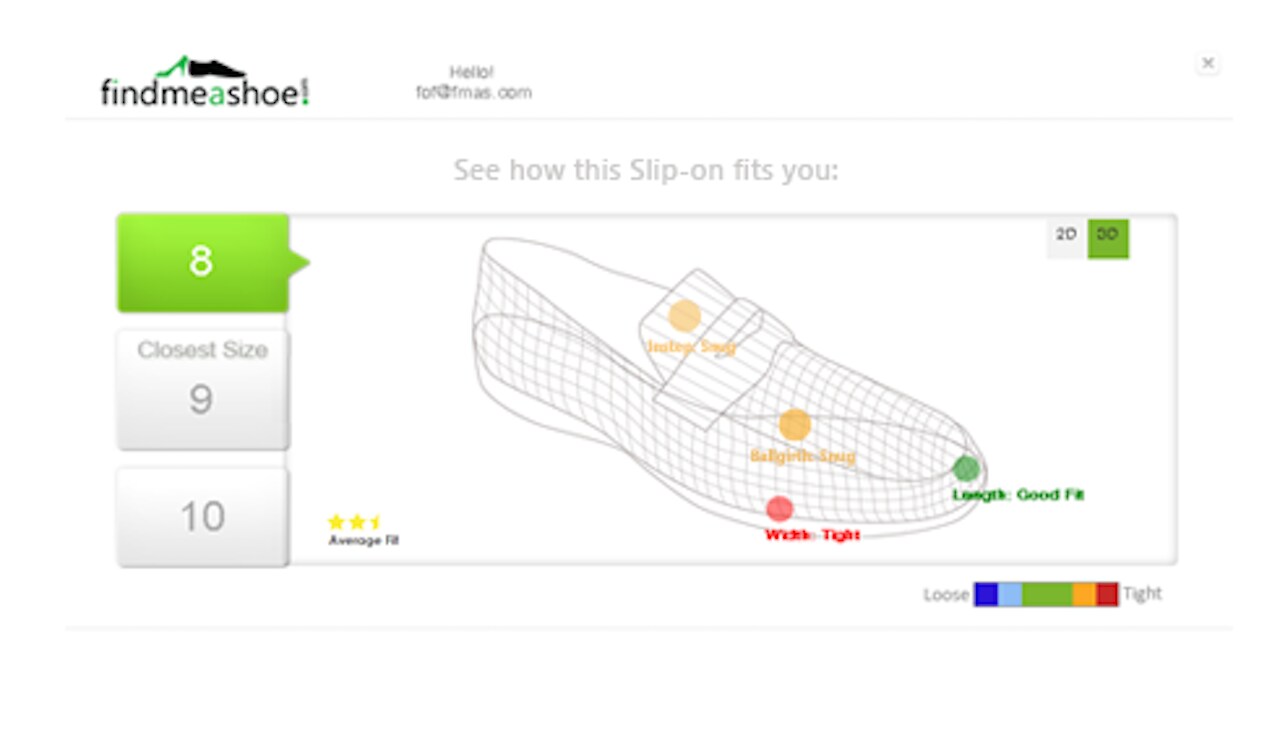Select shoe size 10 tab

(x=202, y=516)
